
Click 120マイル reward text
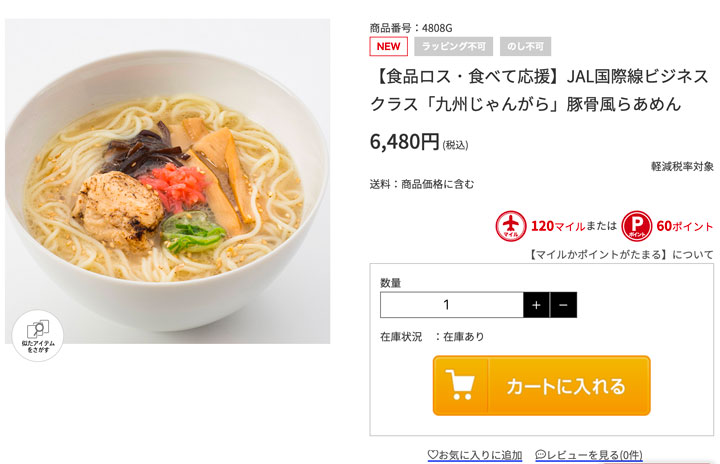(x=558, y=226)
